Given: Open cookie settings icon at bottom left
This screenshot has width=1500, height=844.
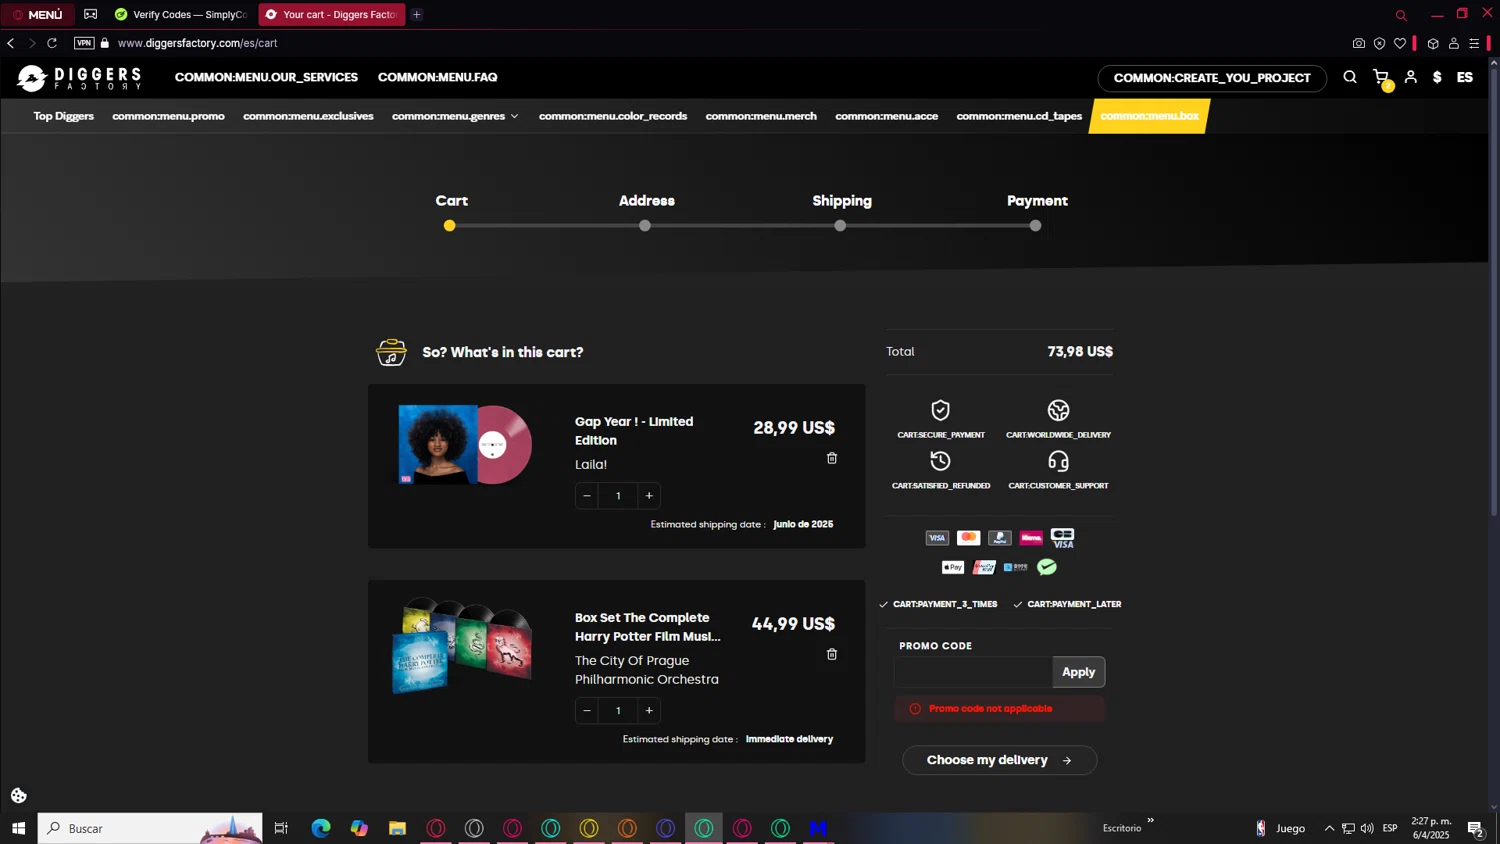Looking at the screenshot, I should tap(19, 796).
